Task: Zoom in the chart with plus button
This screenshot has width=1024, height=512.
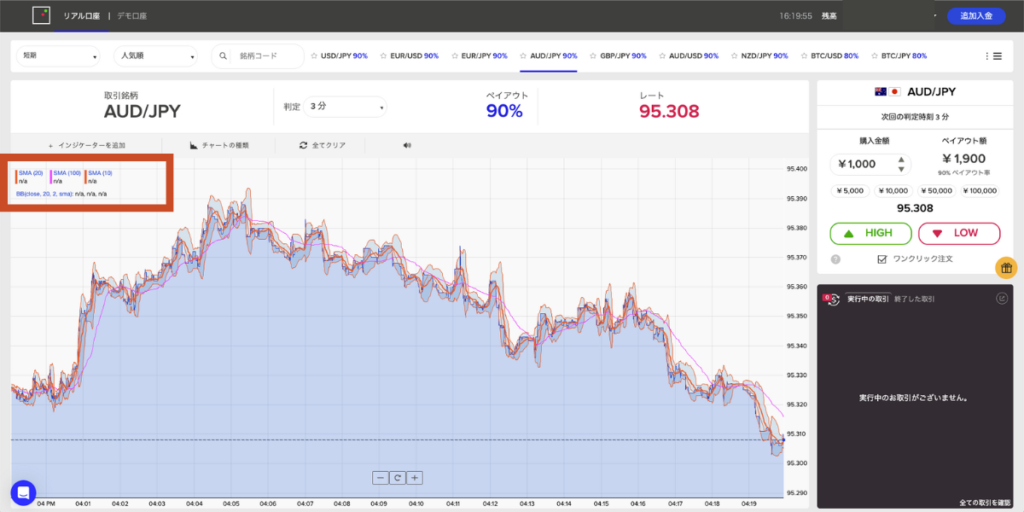Action: point(414,478)
